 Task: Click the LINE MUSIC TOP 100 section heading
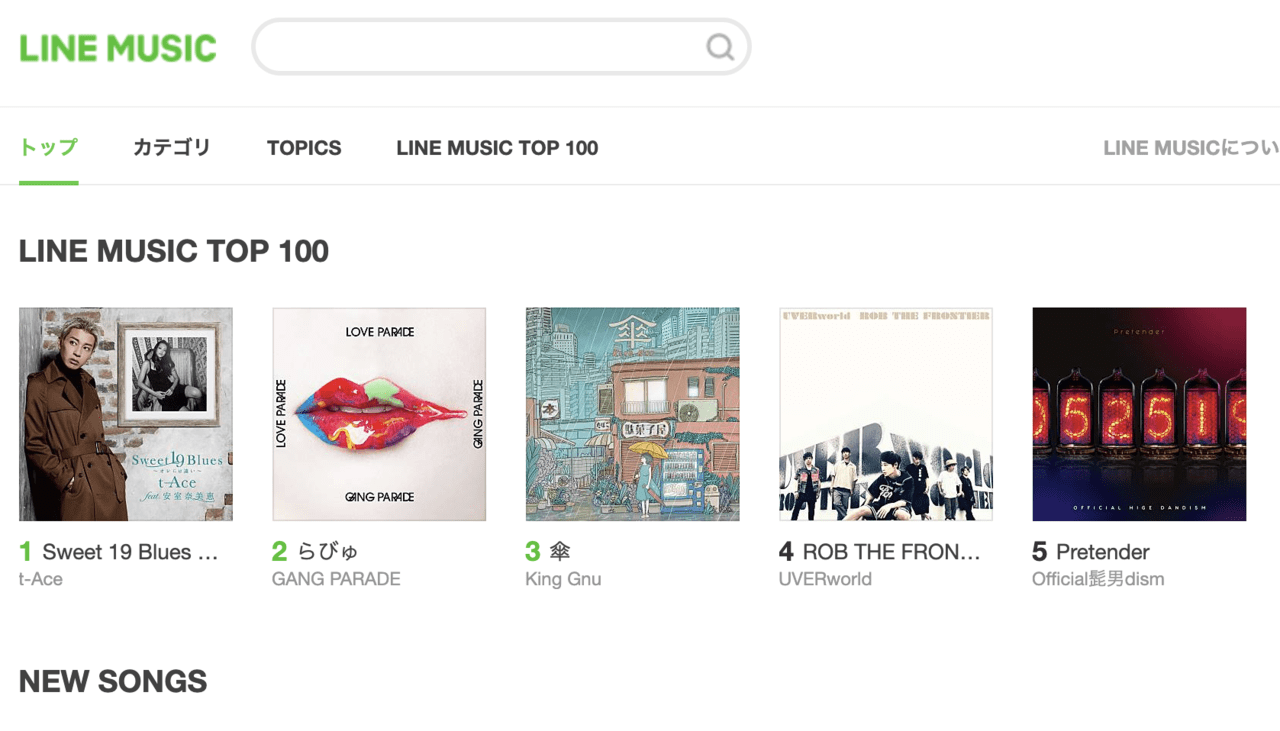(x=174, y=251)
